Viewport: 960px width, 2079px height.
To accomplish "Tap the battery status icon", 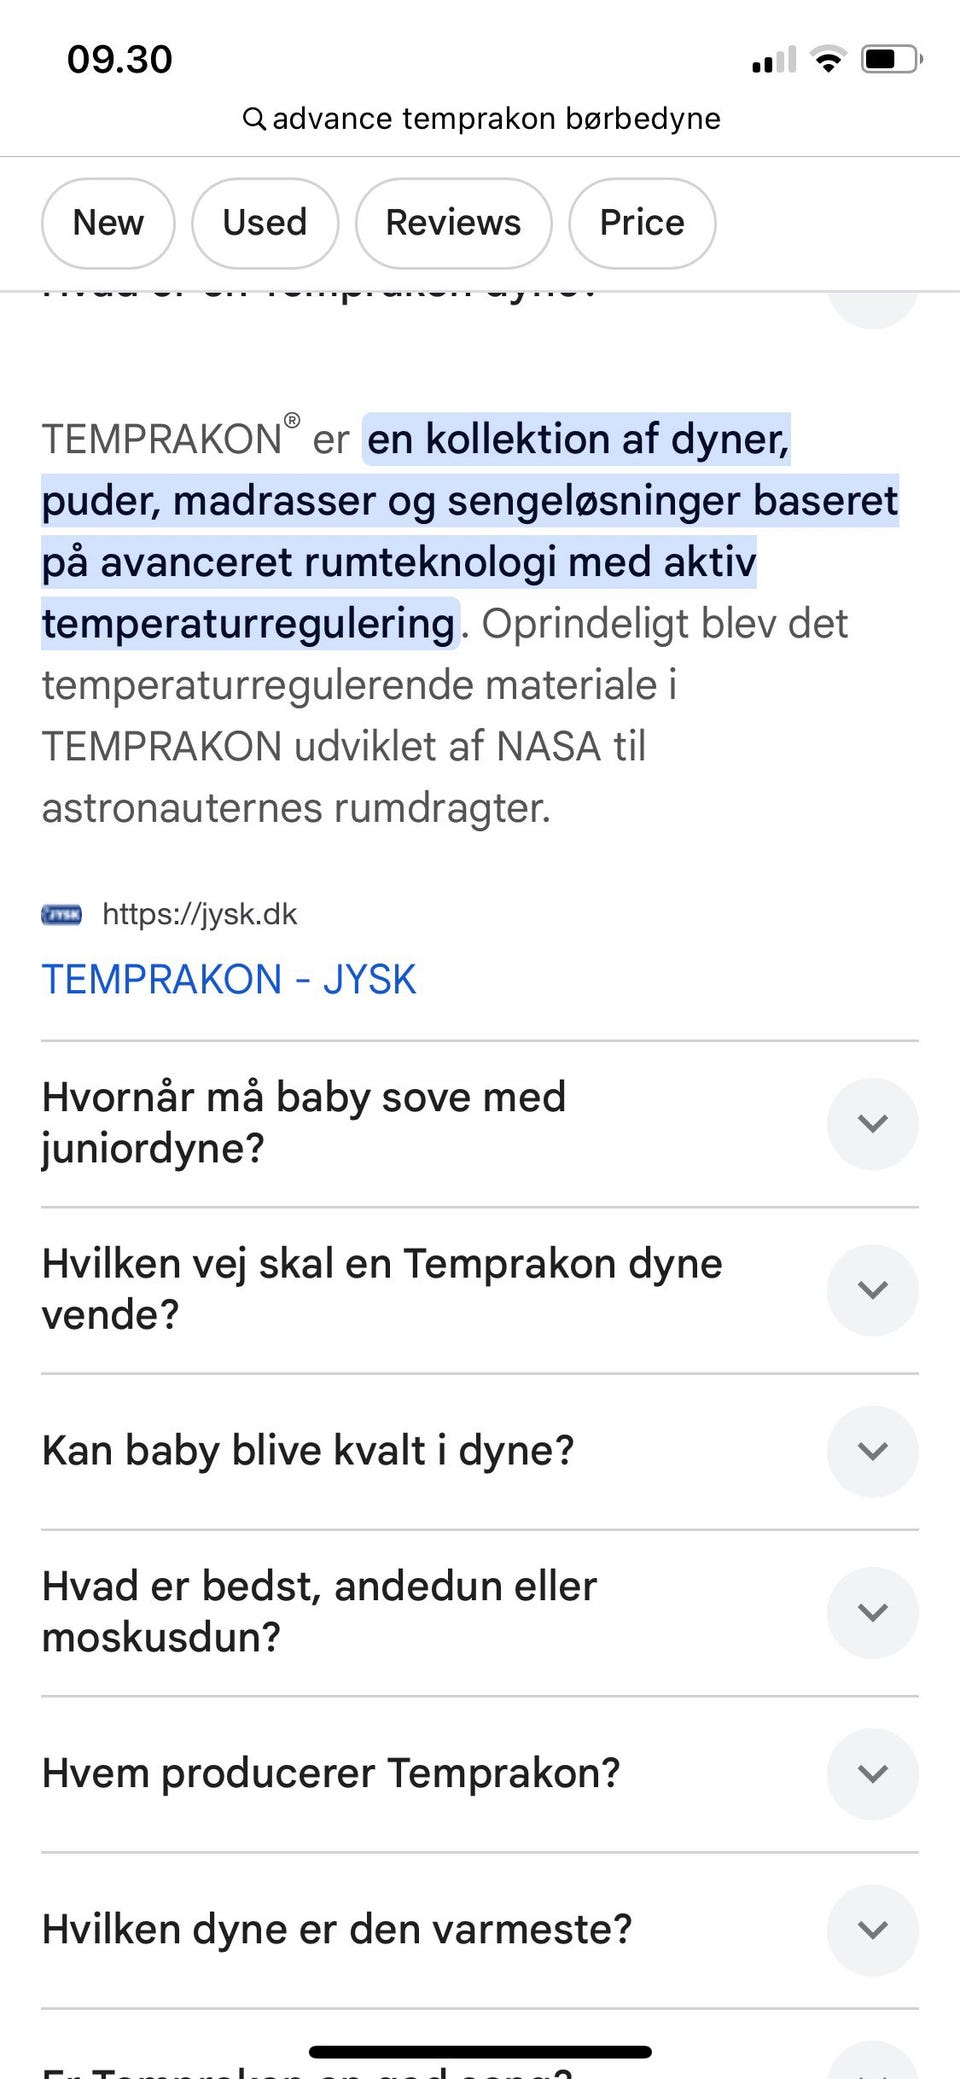I will pyautogui.click(x=891, y=60).
